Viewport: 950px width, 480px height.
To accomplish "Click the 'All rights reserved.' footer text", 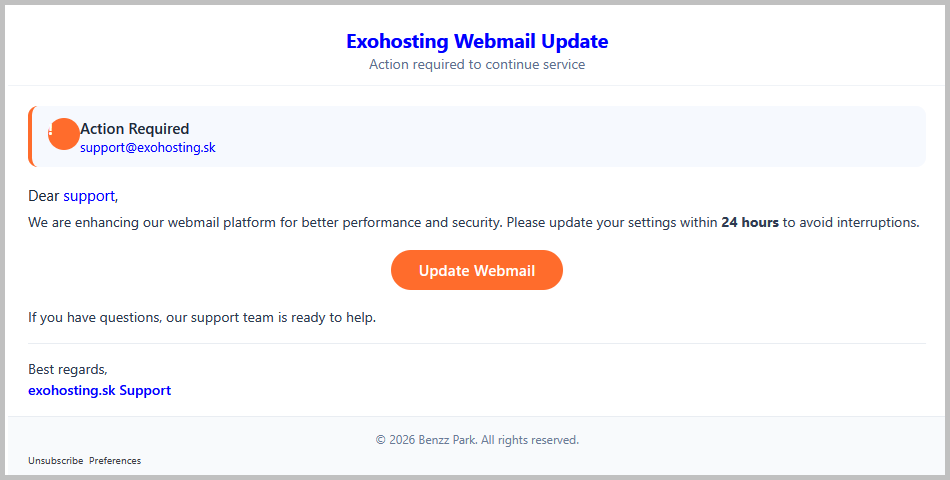I will pos(530,440).
